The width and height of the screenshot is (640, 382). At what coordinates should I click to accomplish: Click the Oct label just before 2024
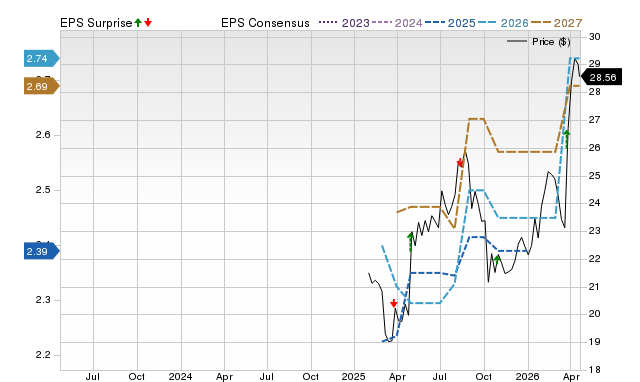click(x=137, y=376)
